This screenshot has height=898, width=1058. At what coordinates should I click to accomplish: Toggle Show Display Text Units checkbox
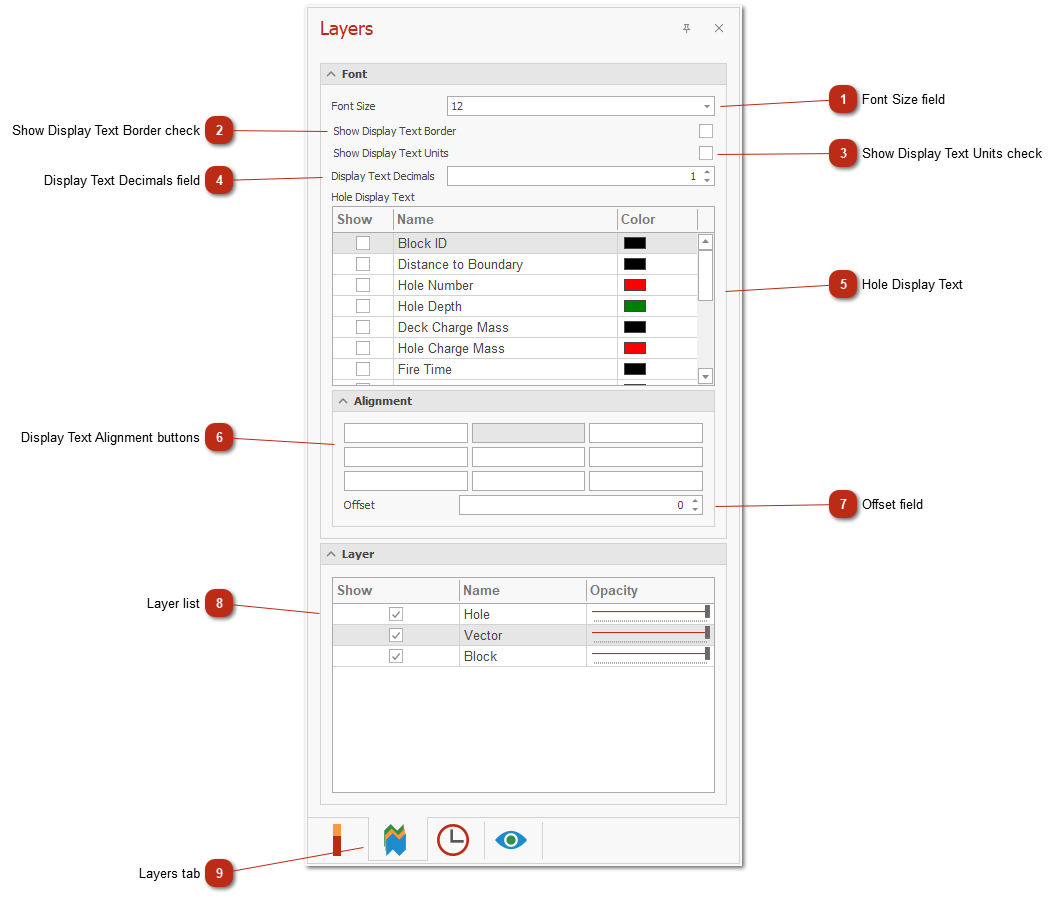tap(706, 153)
